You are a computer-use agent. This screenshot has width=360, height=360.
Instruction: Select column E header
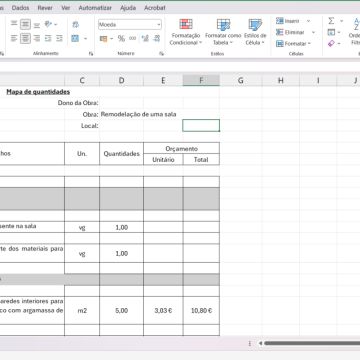tap(163, 80)
